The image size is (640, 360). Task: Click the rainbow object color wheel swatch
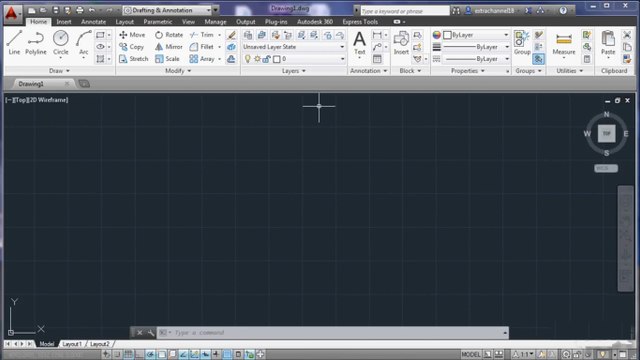click(x=437, y=35)
